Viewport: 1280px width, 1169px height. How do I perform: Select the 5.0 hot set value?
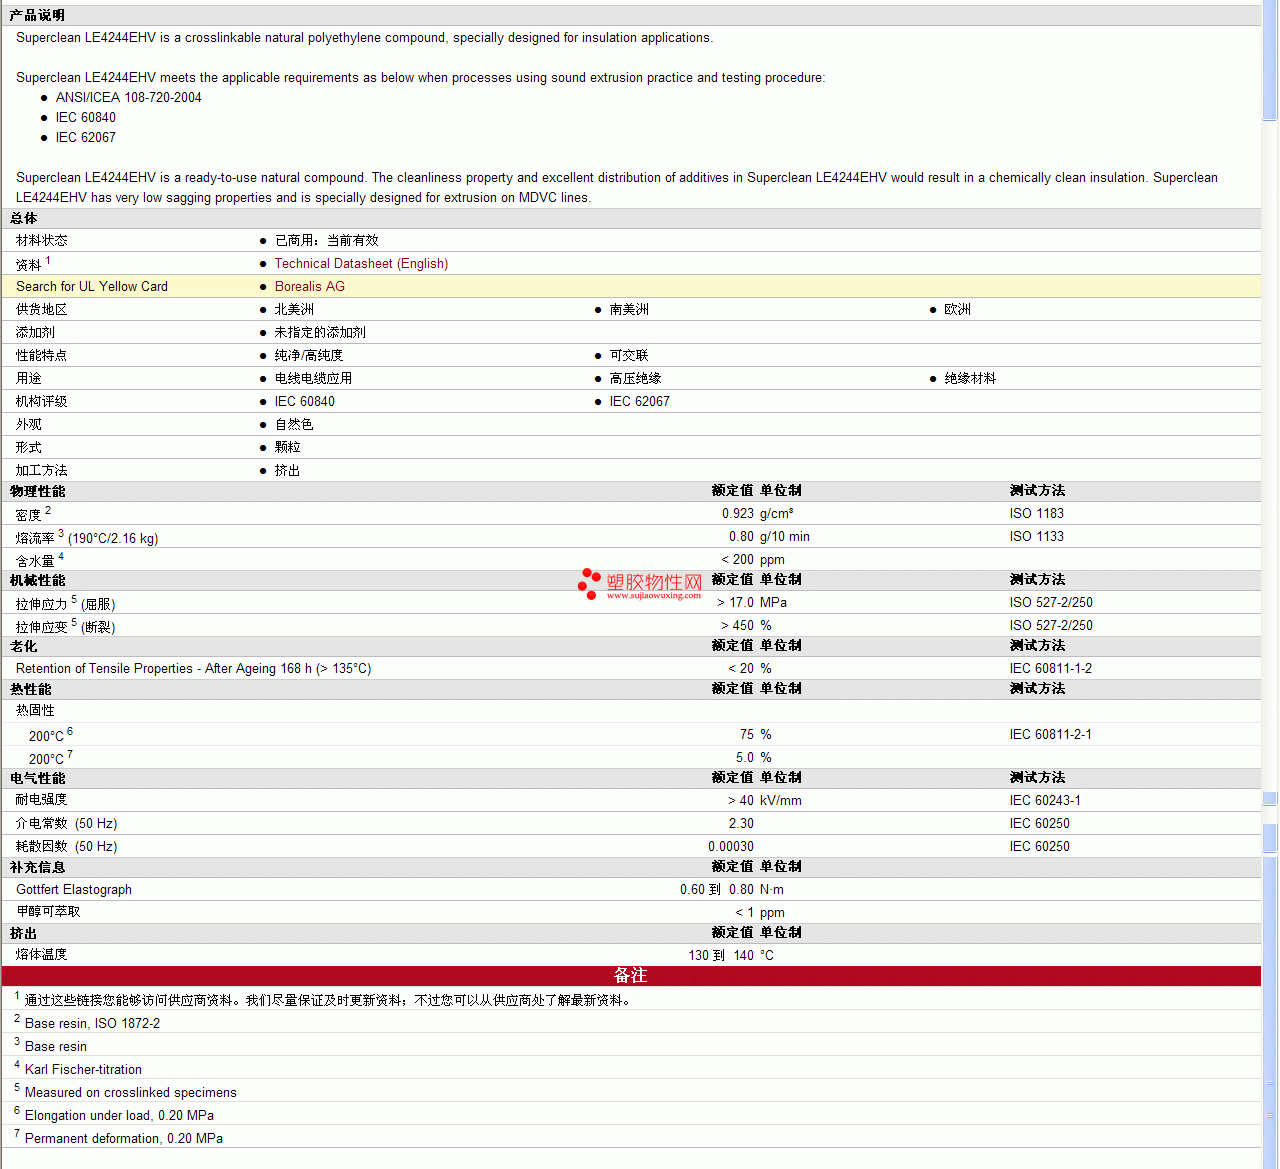pyautogui.click(x=745, y=758)
